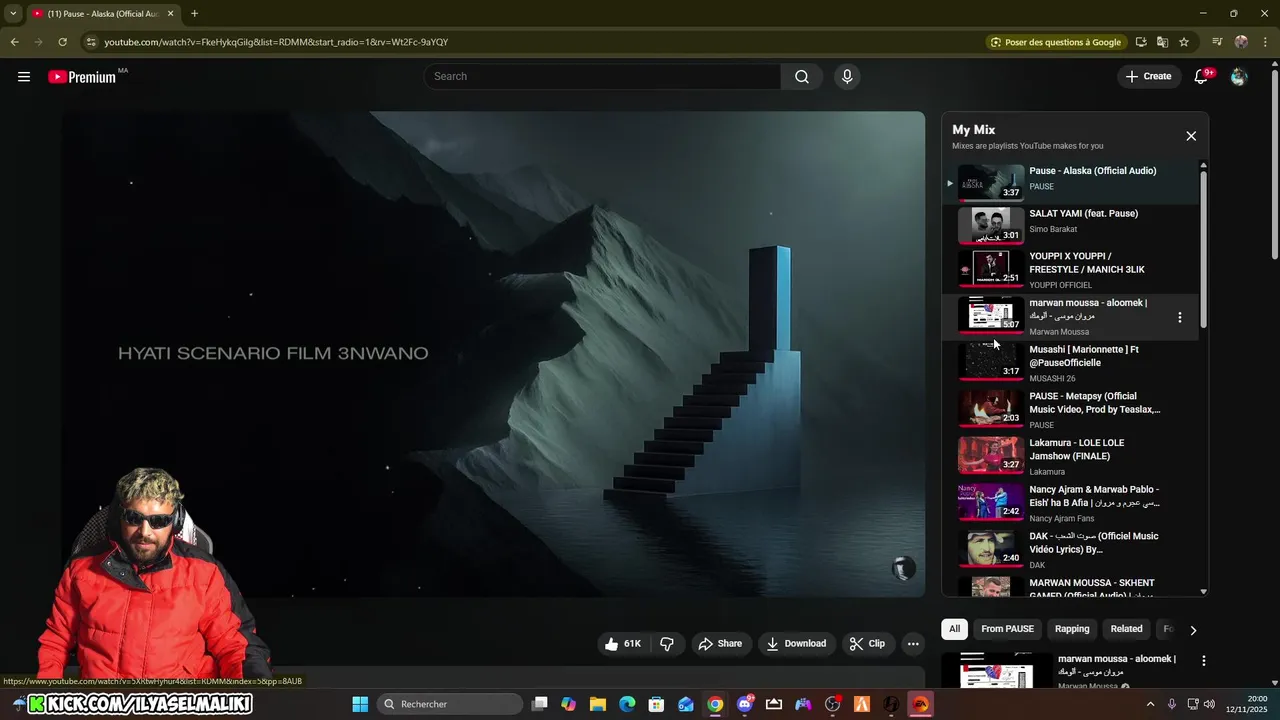This screenshot has height=720, width=1280.
Task: Select the From PAUSE filter chip
Action: [1007, 629]
